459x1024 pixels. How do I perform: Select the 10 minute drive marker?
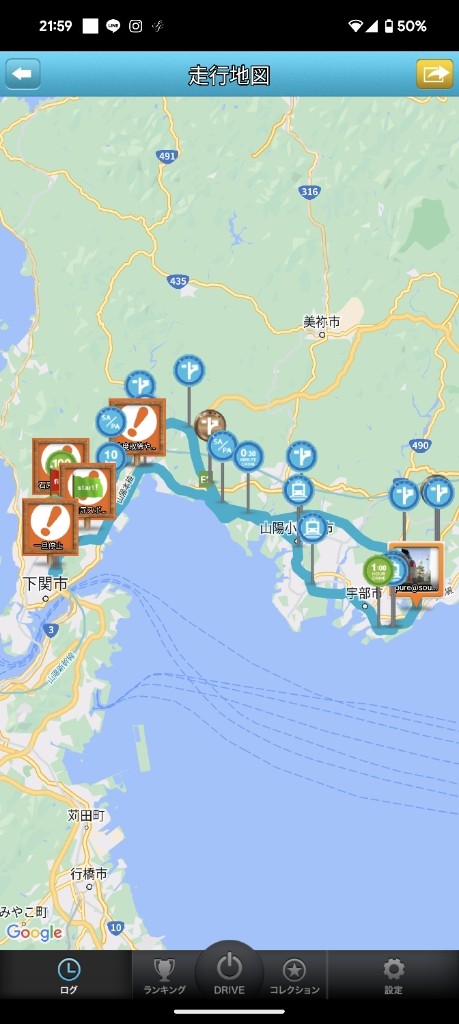[111, 456]
